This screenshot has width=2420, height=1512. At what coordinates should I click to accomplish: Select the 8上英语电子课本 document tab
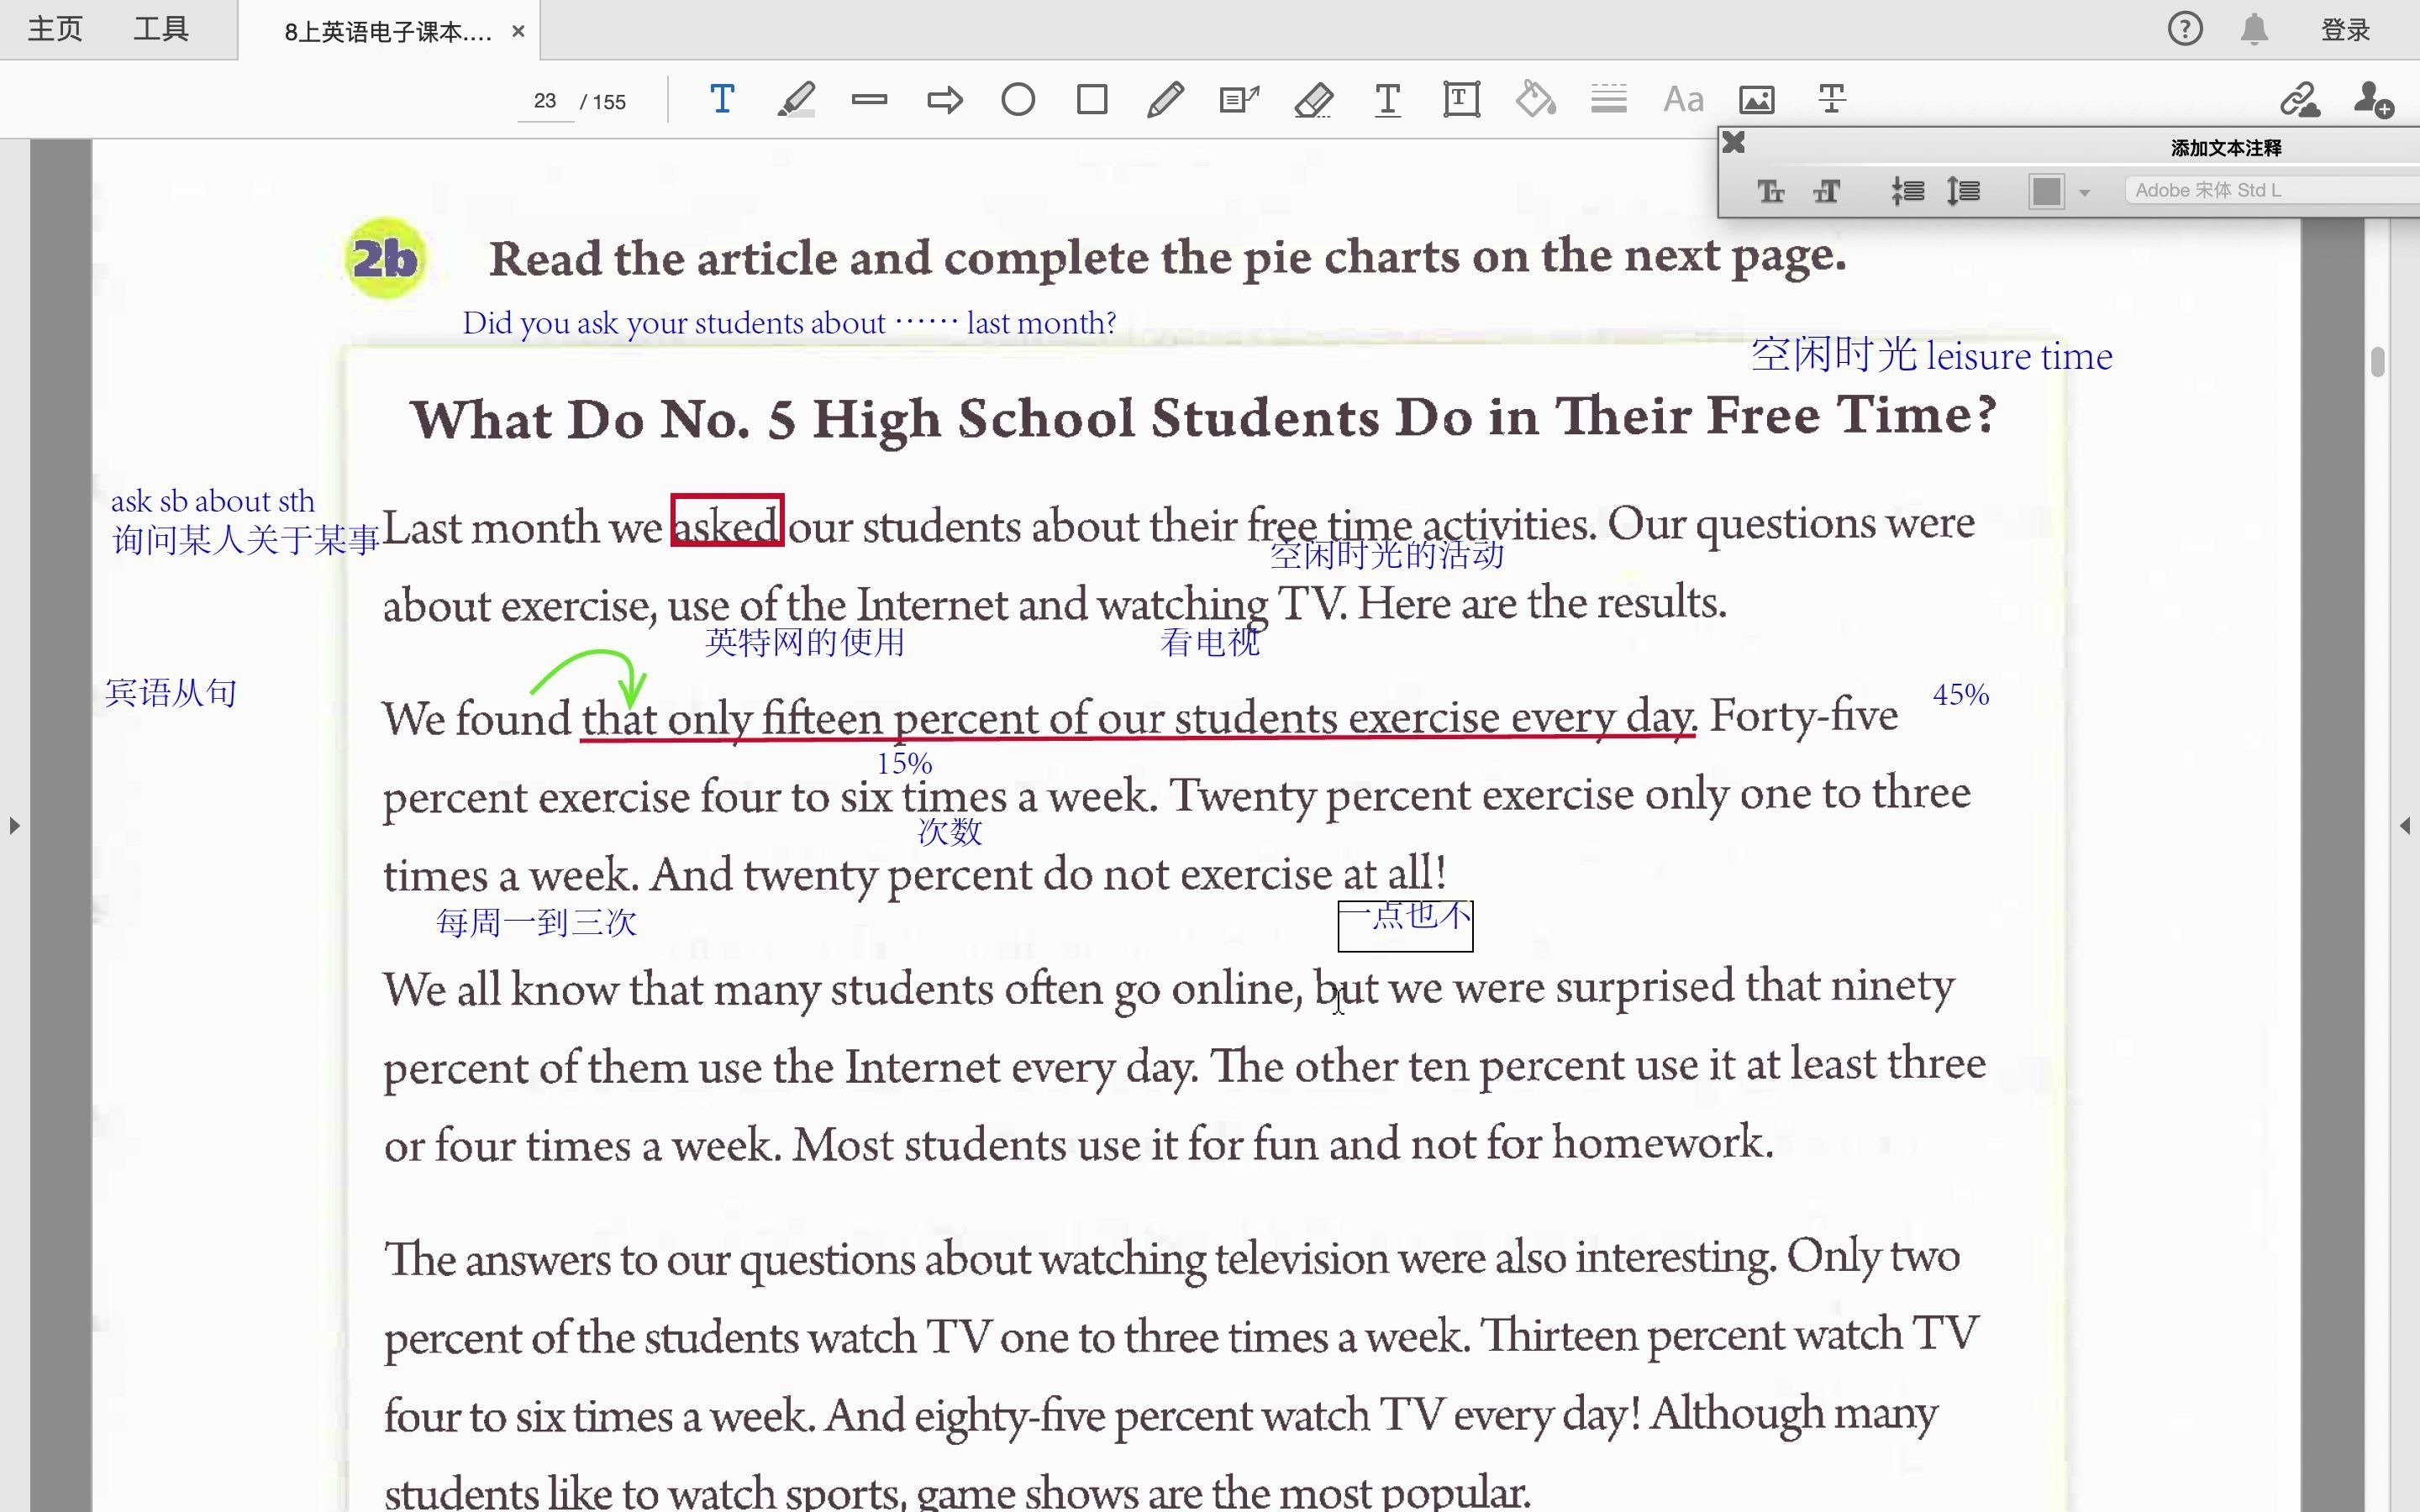click(388, 32)
